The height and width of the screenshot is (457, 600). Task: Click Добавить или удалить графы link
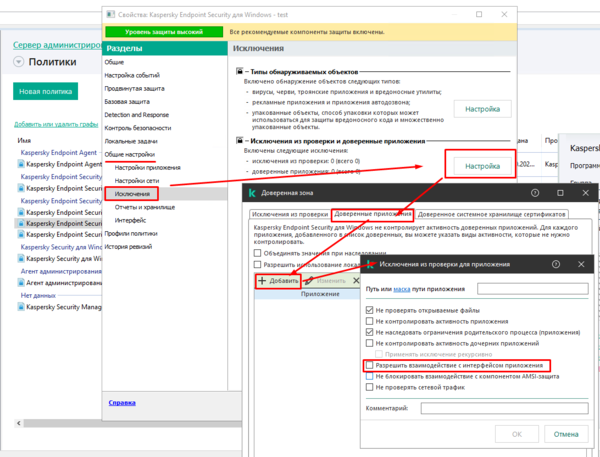point(56,124)
